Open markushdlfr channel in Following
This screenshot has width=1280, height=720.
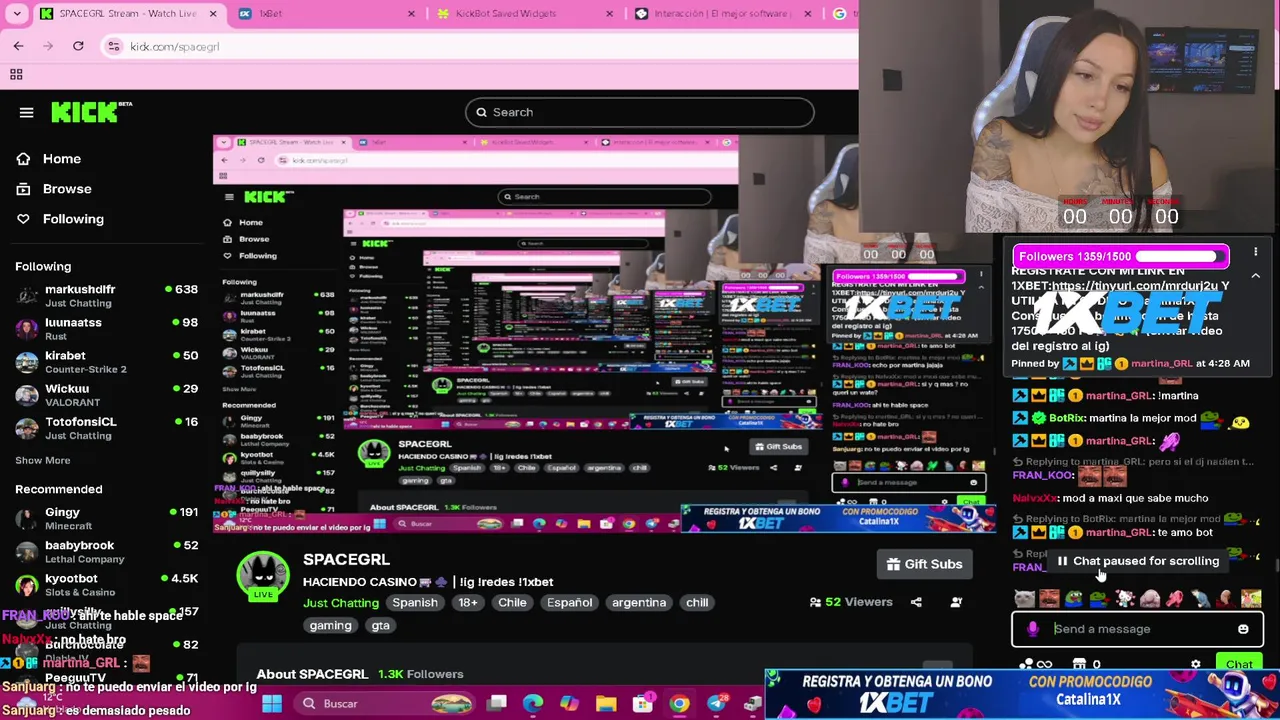[107, 295]
